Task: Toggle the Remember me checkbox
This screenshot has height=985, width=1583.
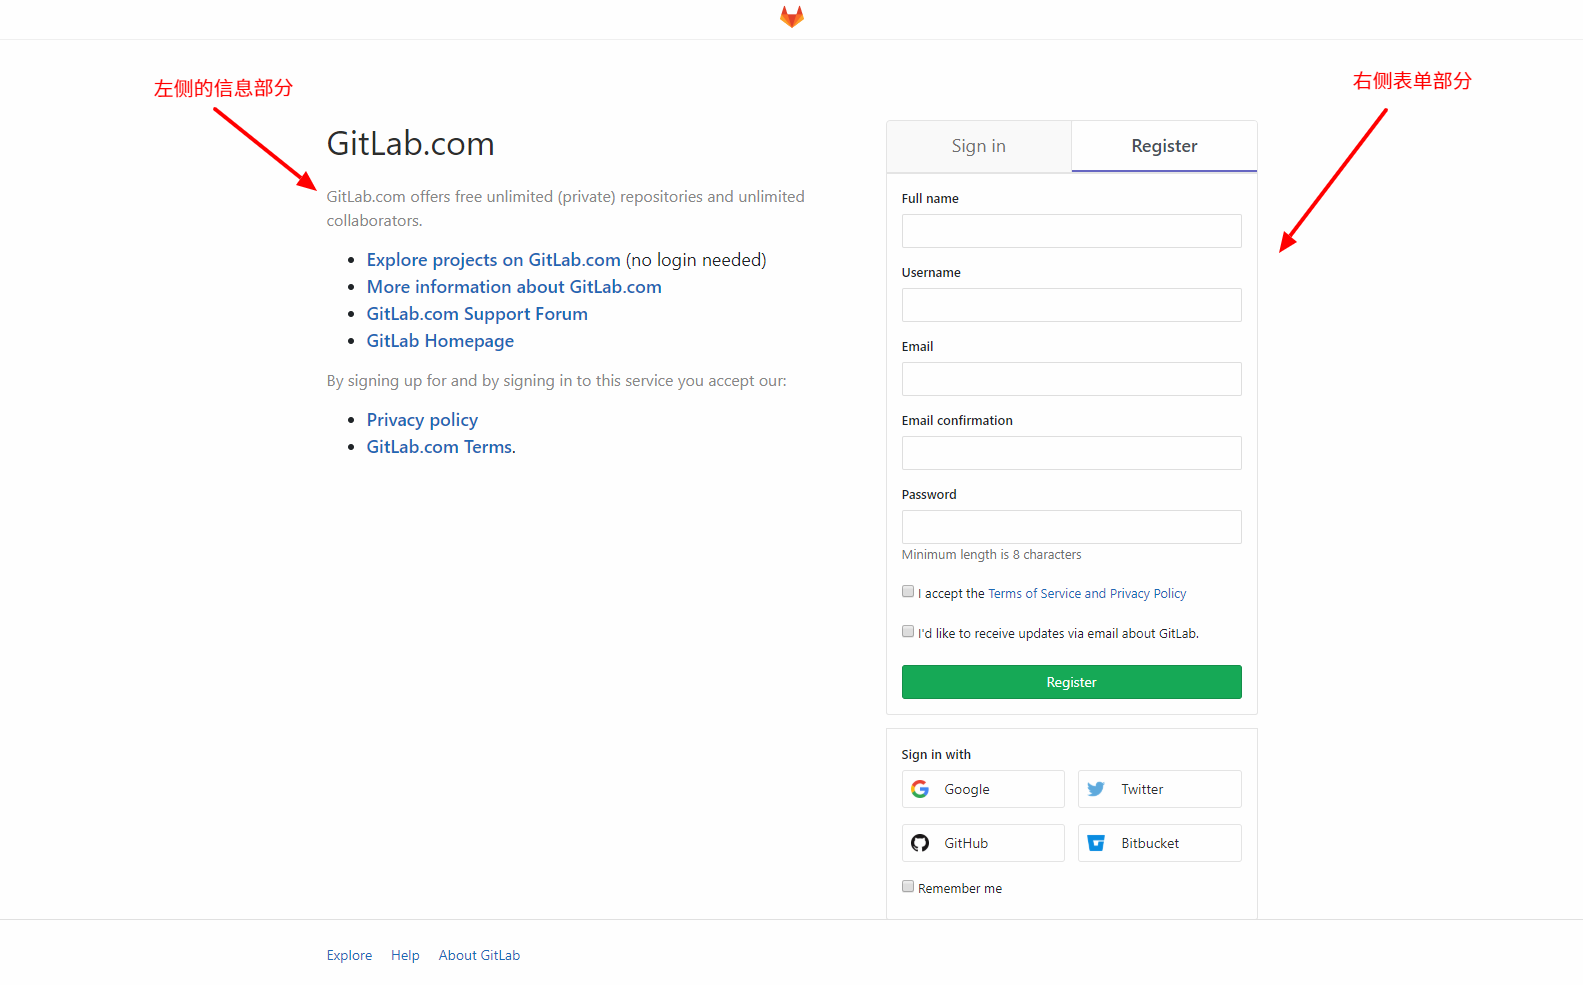Action: (x=908, y=886)
